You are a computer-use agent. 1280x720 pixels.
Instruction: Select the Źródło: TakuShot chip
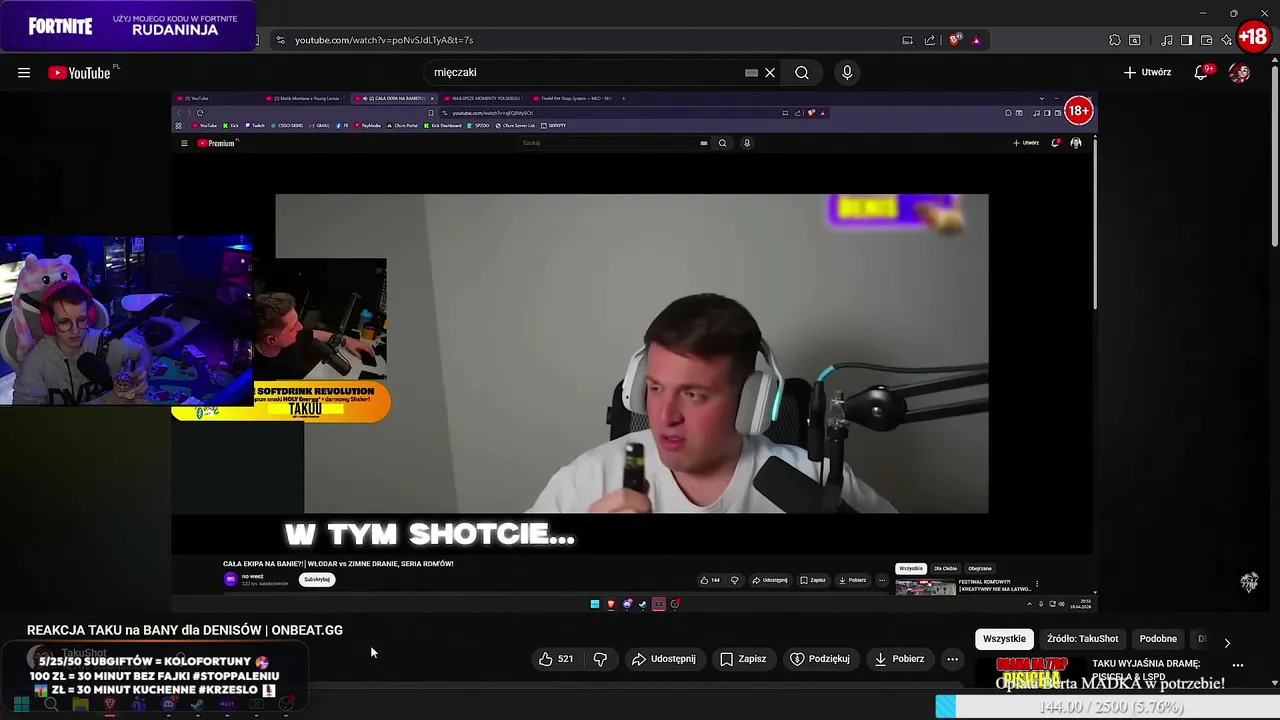tap(1083, 639)
